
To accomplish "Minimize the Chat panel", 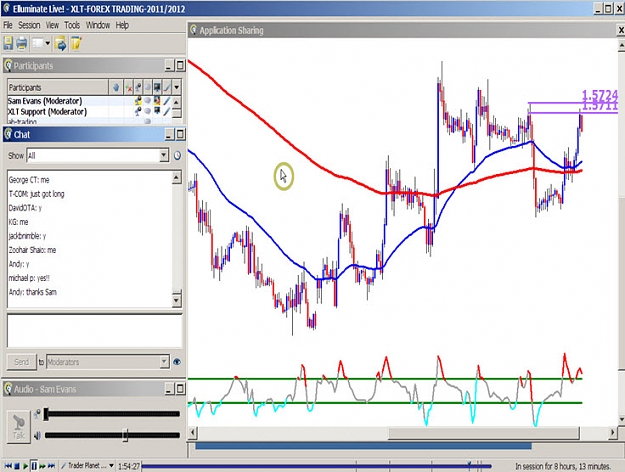I will pyautogui.click(x=169, y=134).
